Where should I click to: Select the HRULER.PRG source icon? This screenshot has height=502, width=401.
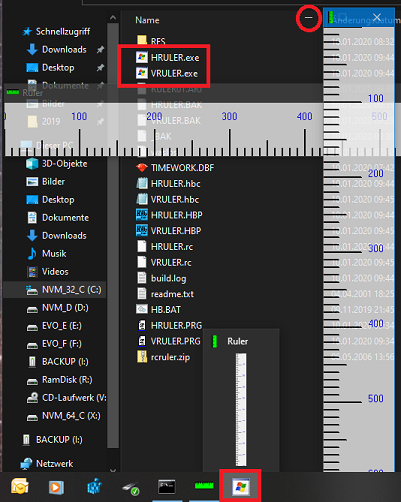click(x=142, y=325)
